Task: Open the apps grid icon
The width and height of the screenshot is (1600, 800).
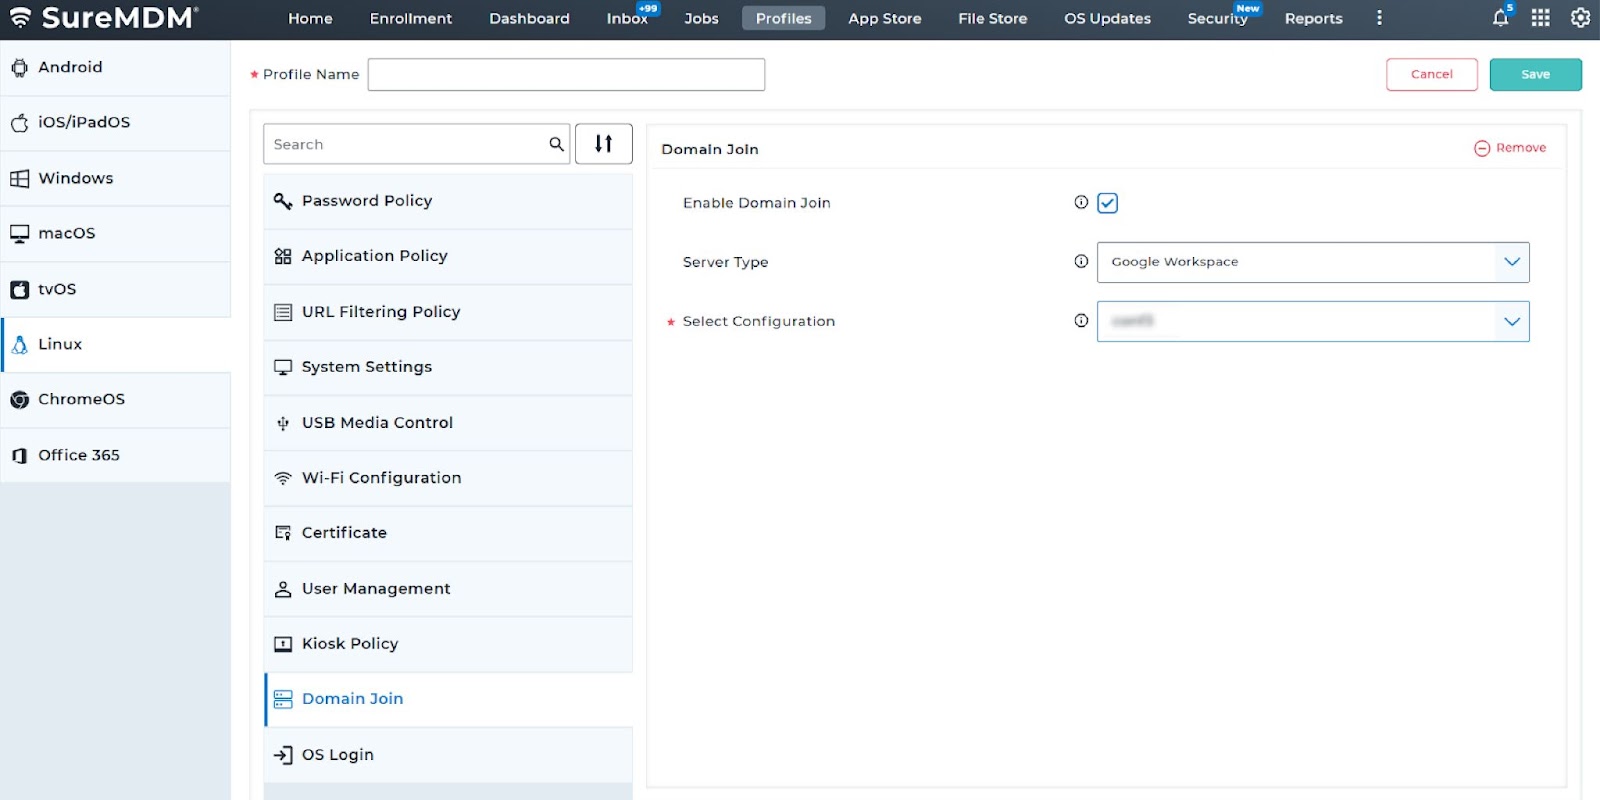Action: pos(1540,18)
